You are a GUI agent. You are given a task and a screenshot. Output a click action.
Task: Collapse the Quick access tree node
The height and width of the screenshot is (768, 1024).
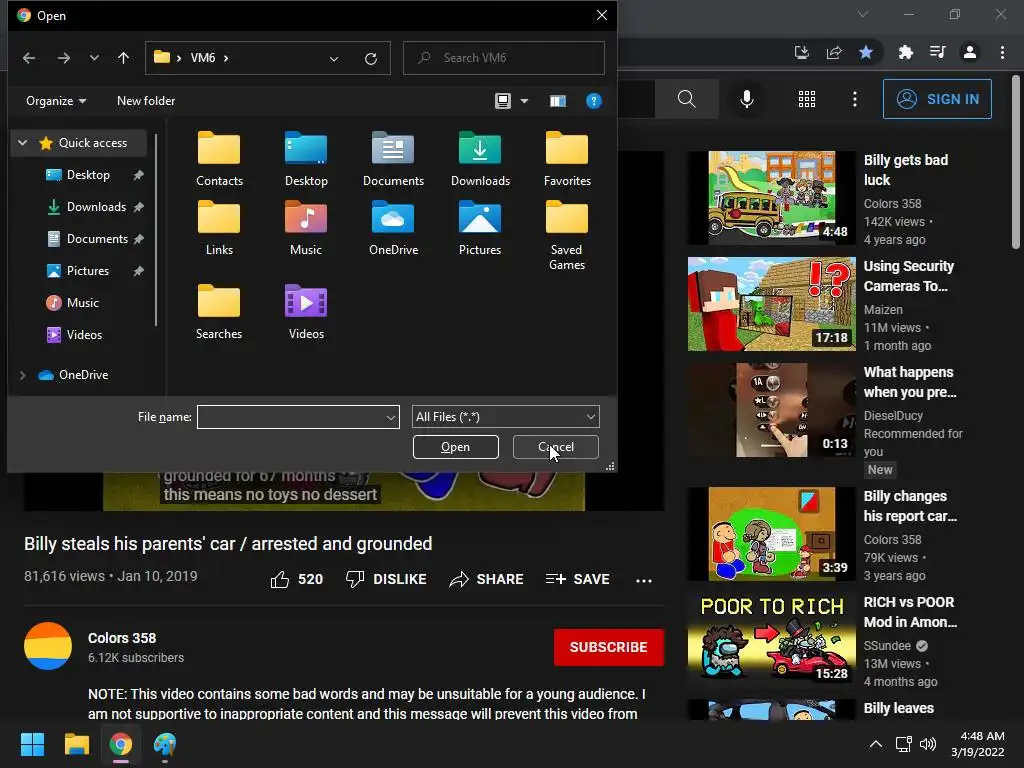click(x=22, y=142)
